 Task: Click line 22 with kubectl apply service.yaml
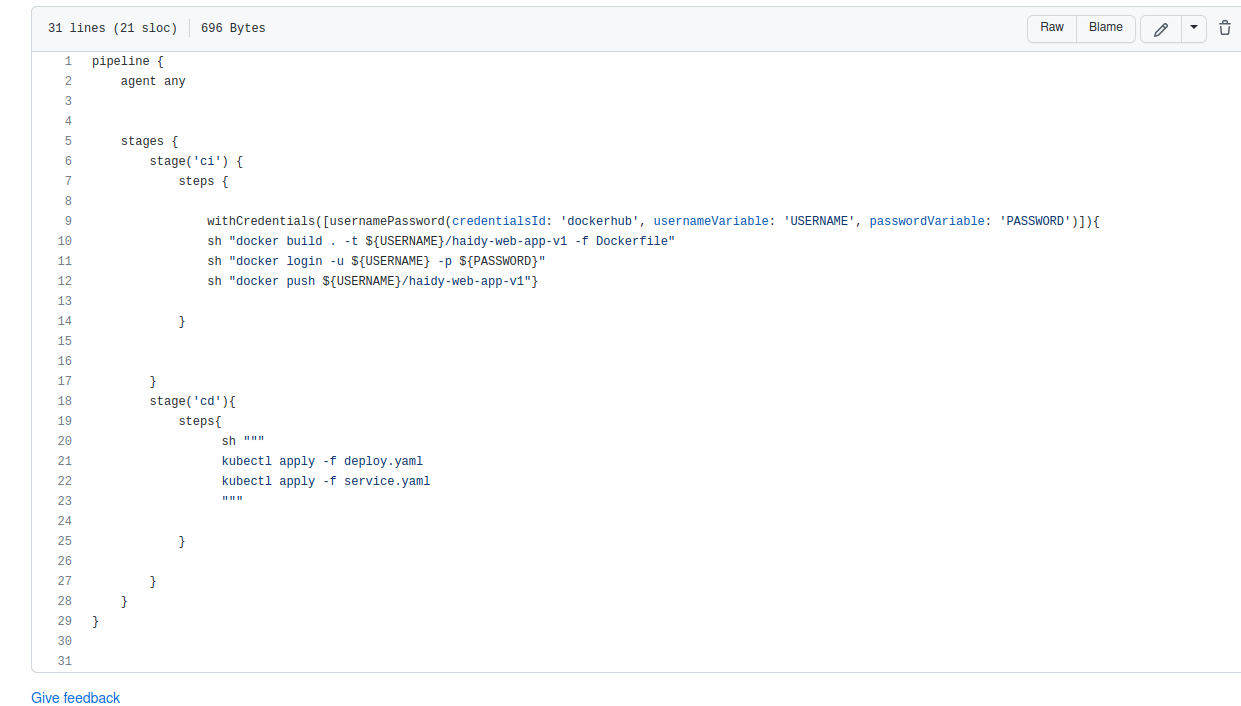[x=64, y=481]
